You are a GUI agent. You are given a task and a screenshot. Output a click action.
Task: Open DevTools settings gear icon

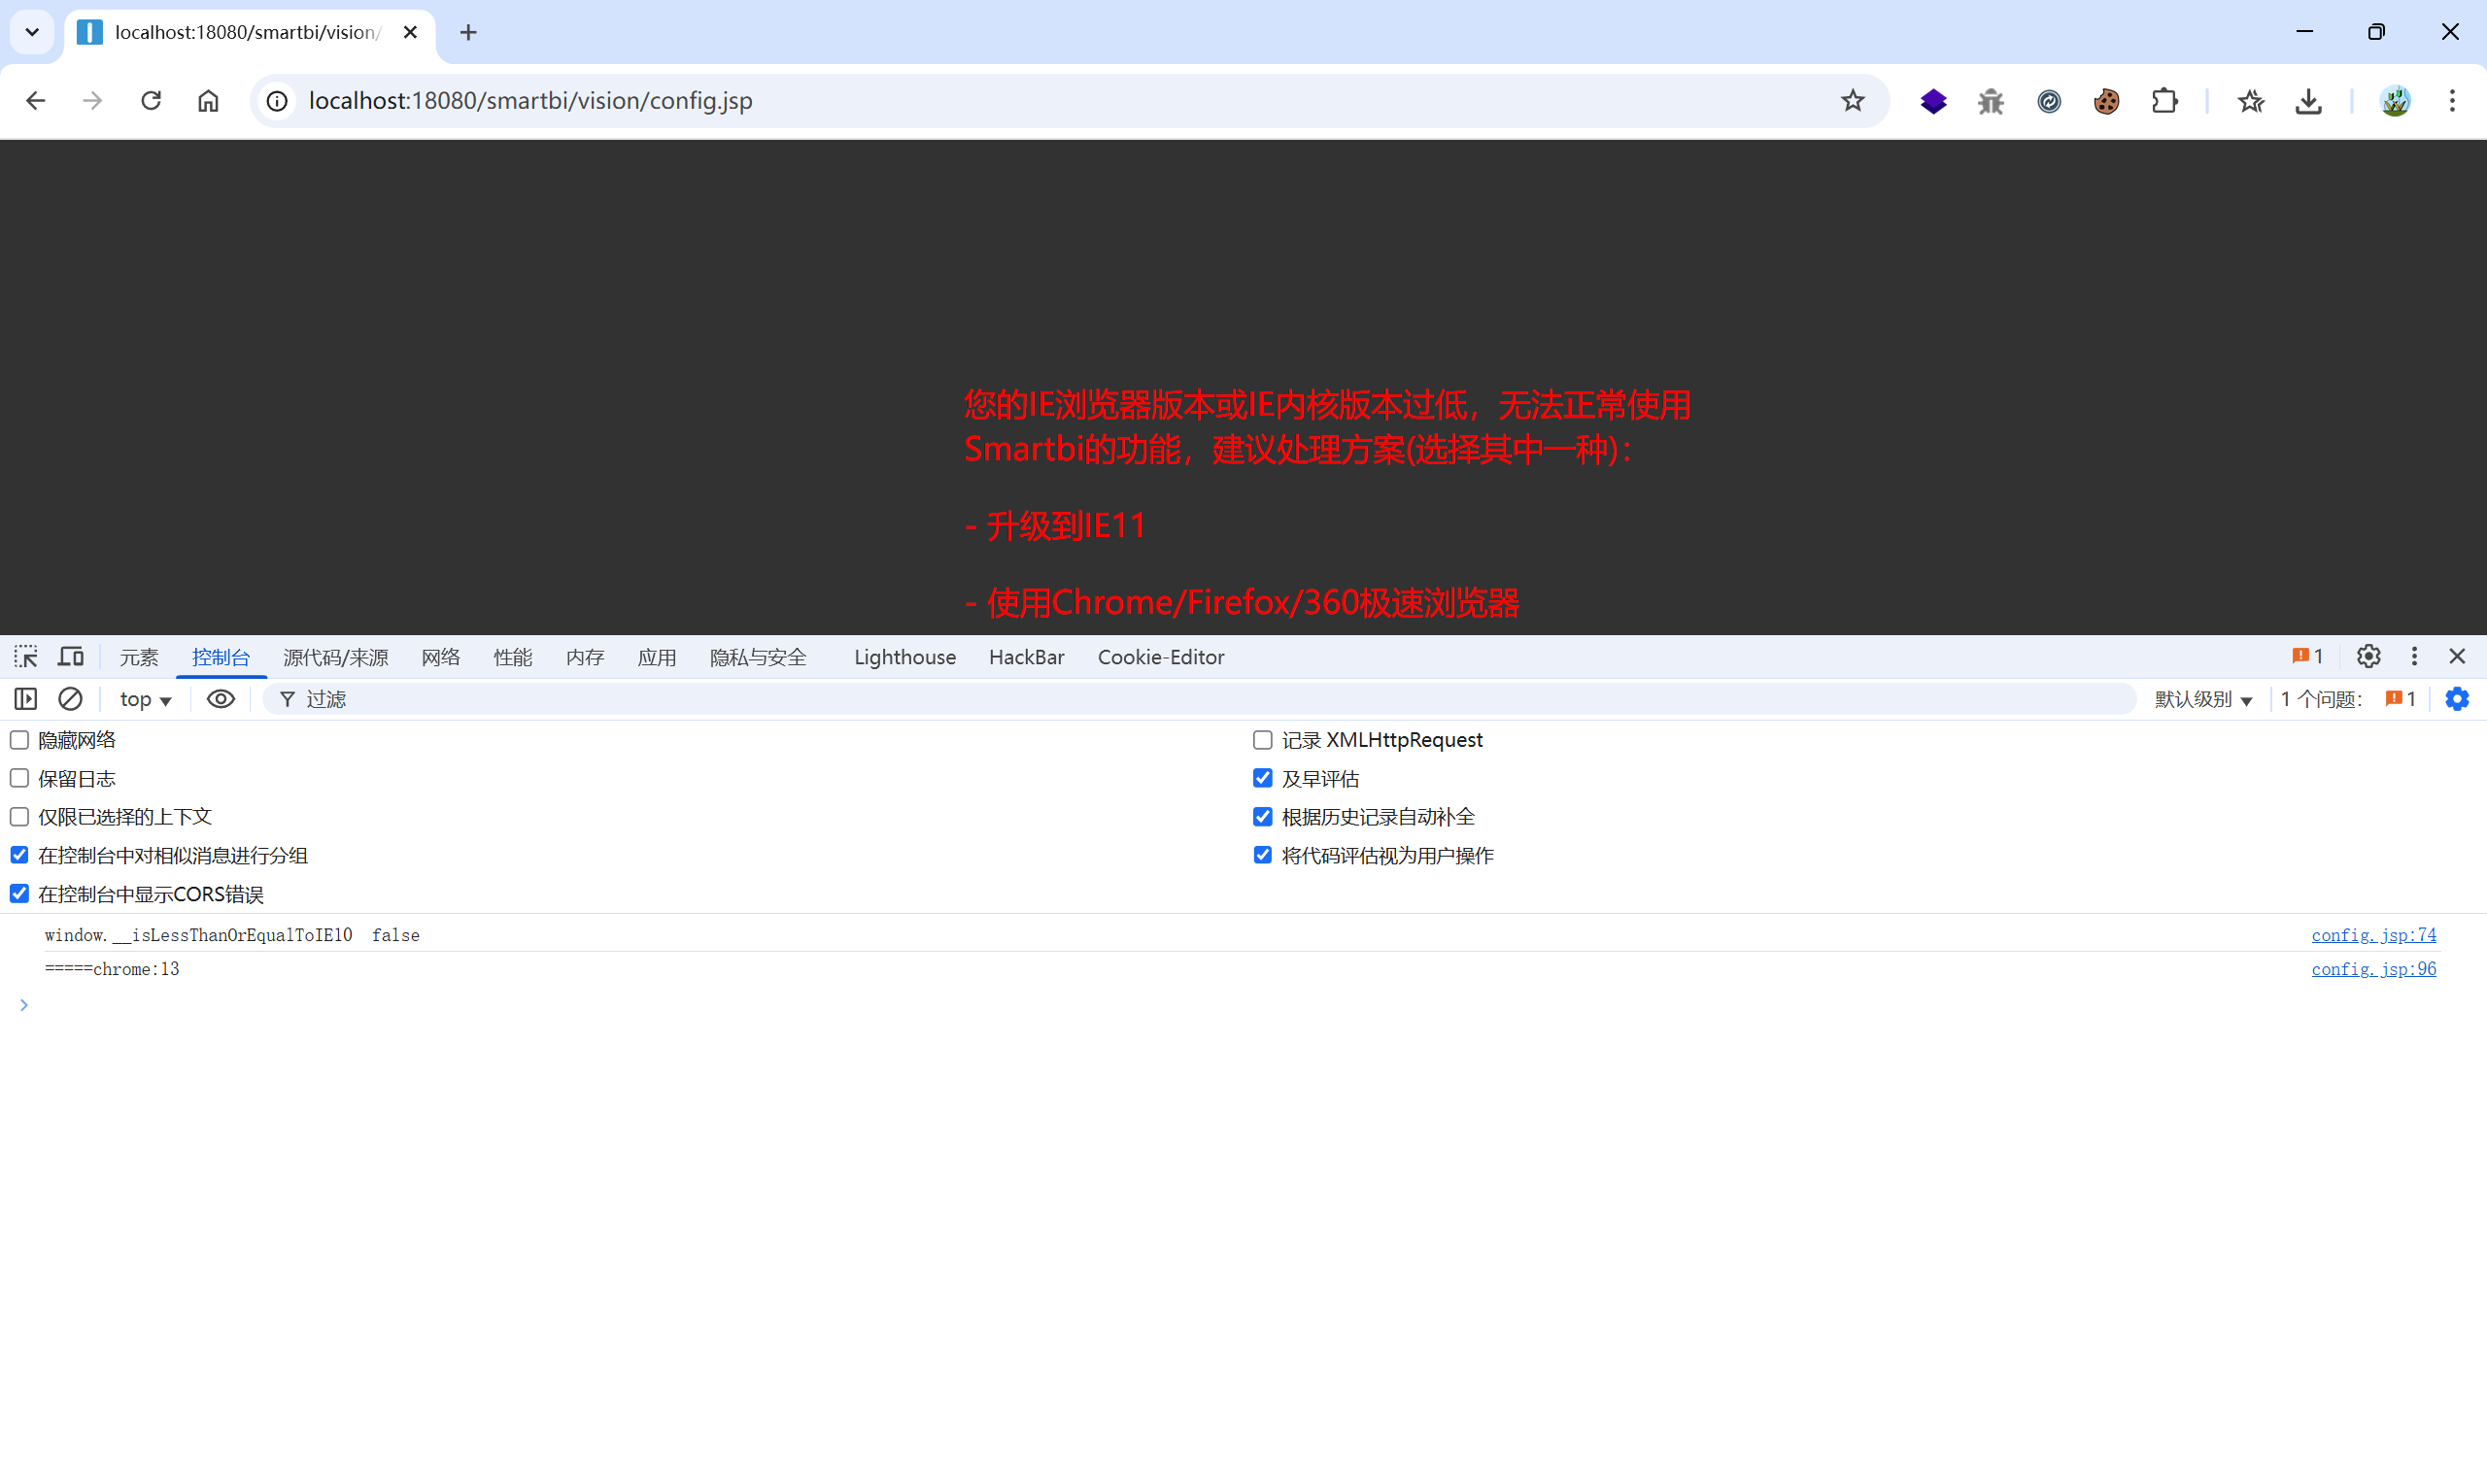2368,656
